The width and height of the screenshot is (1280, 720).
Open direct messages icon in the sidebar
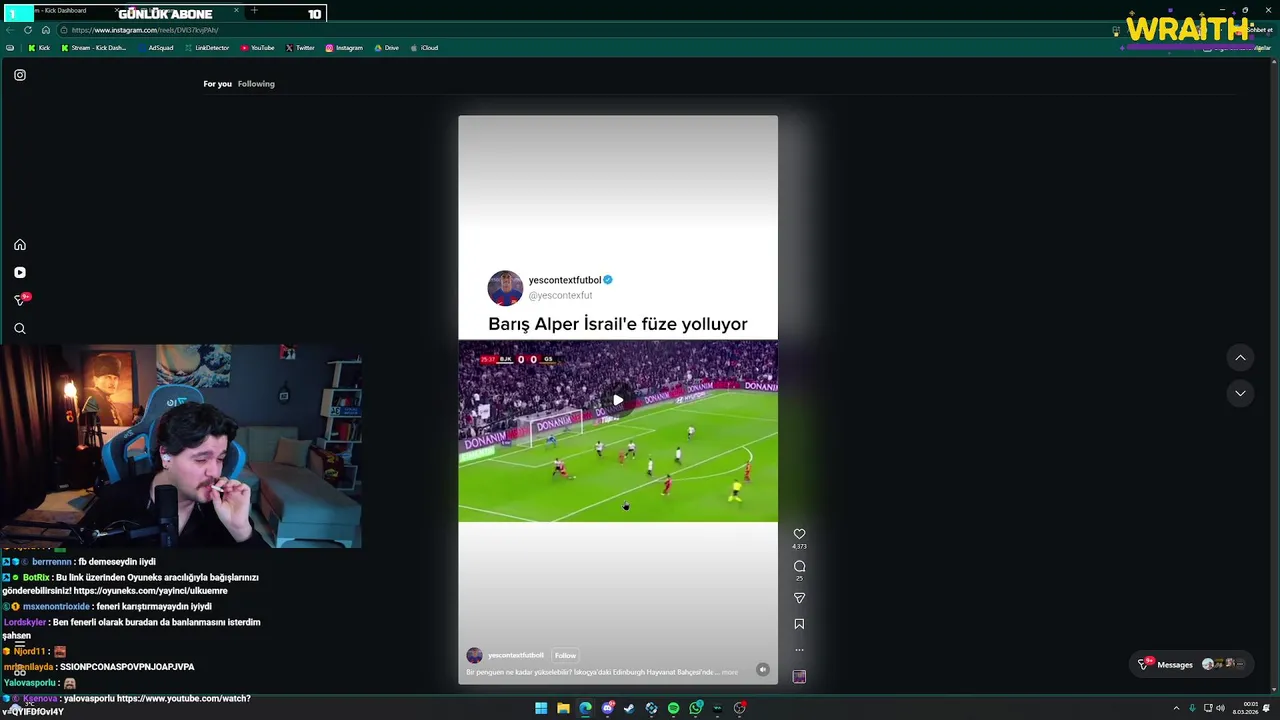[20, 300]
